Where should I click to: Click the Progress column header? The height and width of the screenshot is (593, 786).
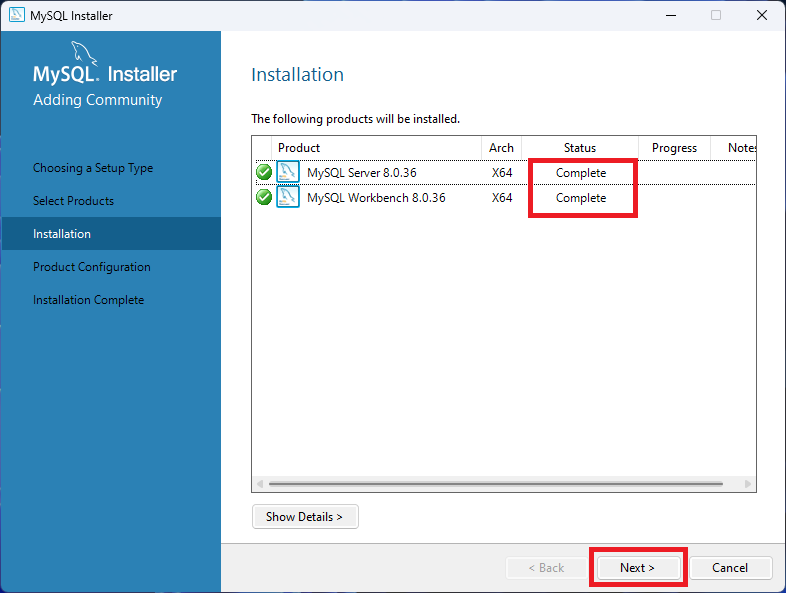674,148
